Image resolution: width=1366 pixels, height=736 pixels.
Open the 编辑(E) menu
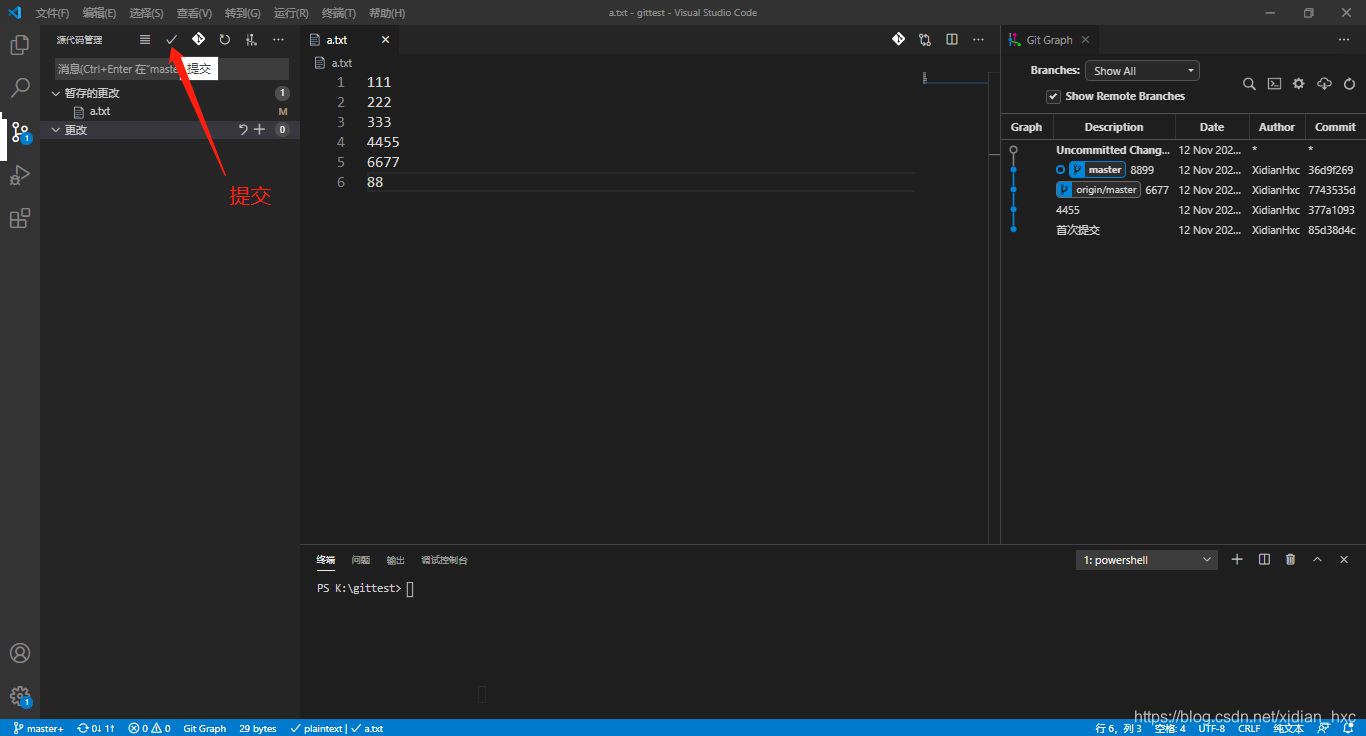[x=99, y=13]
